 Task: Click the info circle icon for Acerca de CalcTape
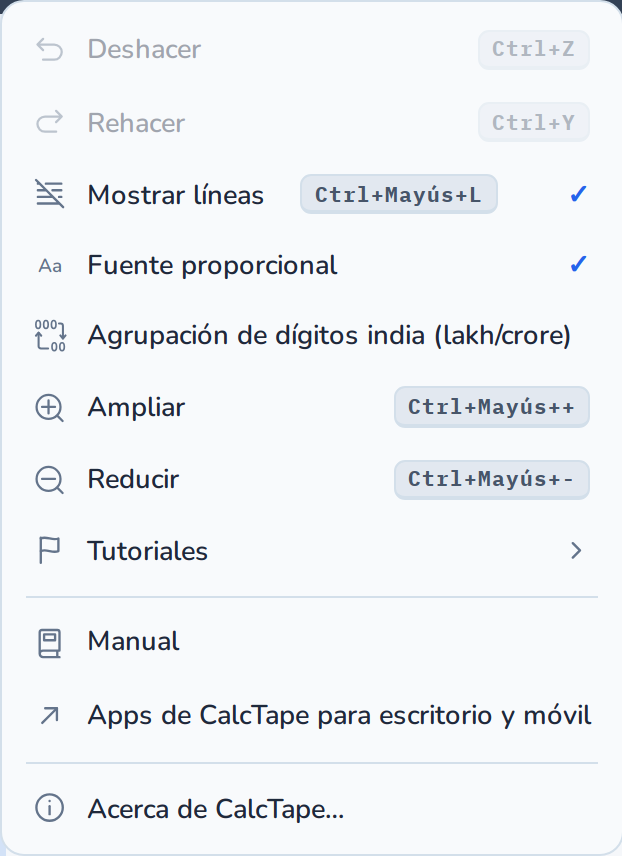pos(50,808)
